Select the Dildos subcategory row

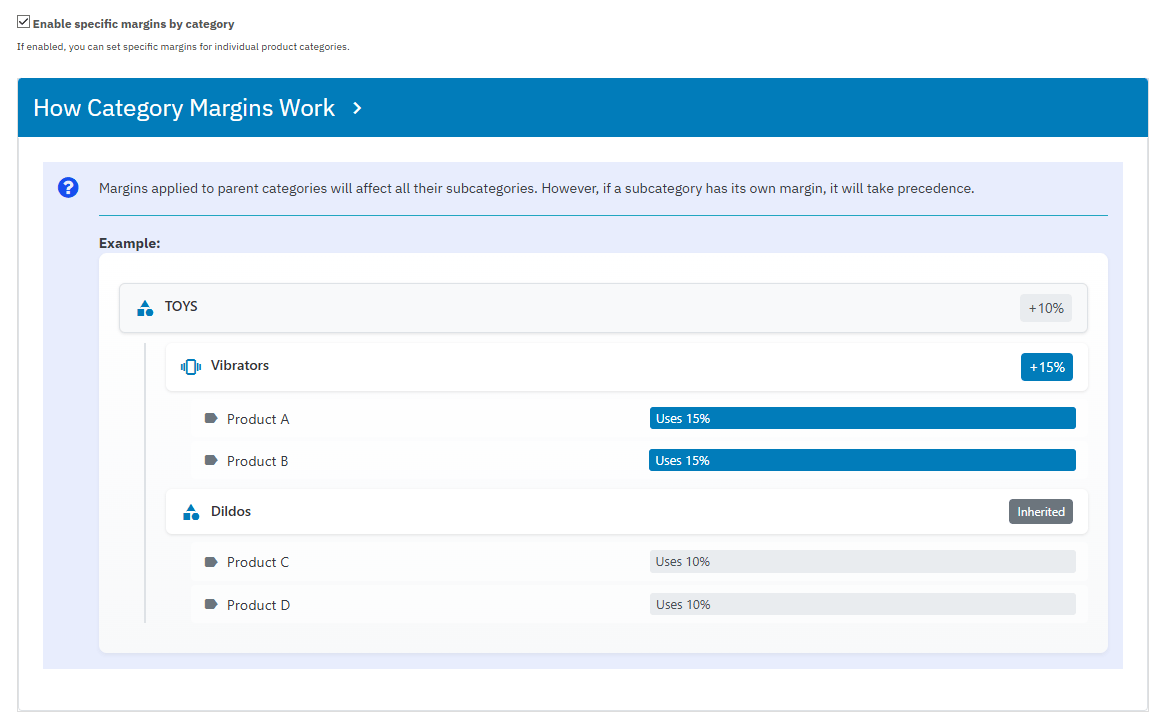[x=600, y=512]
